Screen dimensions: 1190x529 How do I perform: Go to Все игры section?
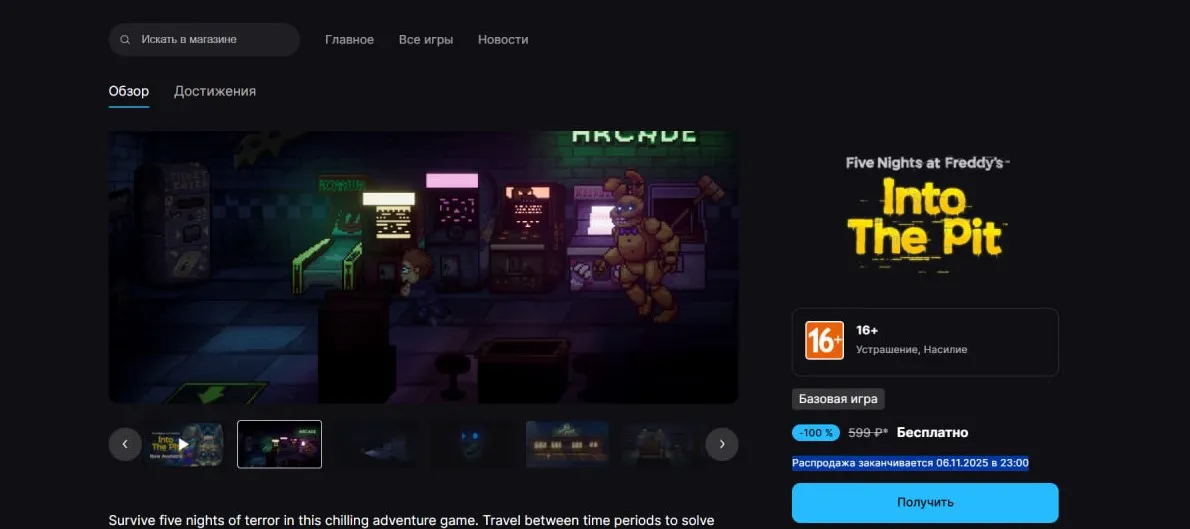[426, 39]
